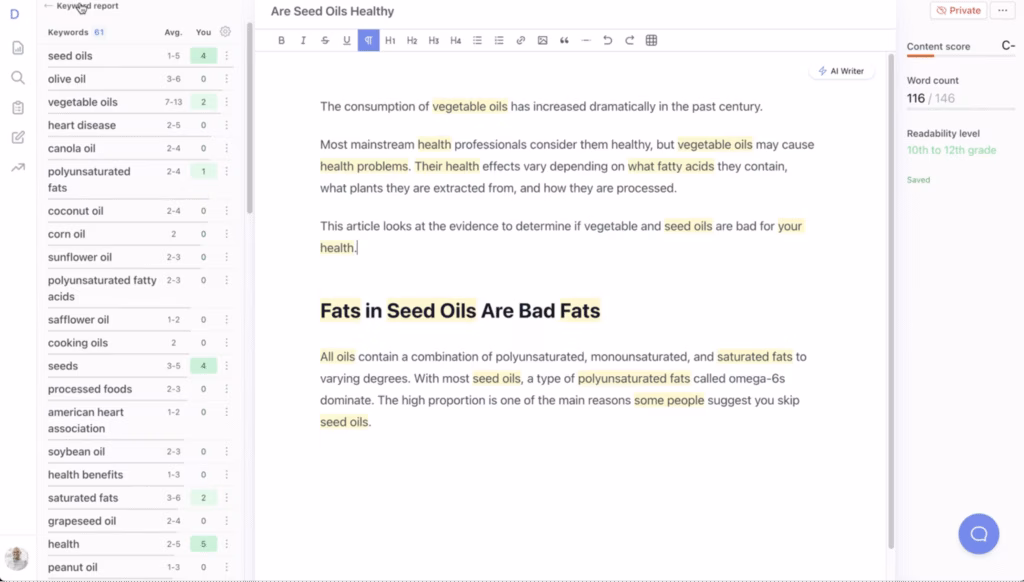Open the kebab menu for the seed oils keyword
This screenshot has width=1024, height=582.
click(227, 55)
